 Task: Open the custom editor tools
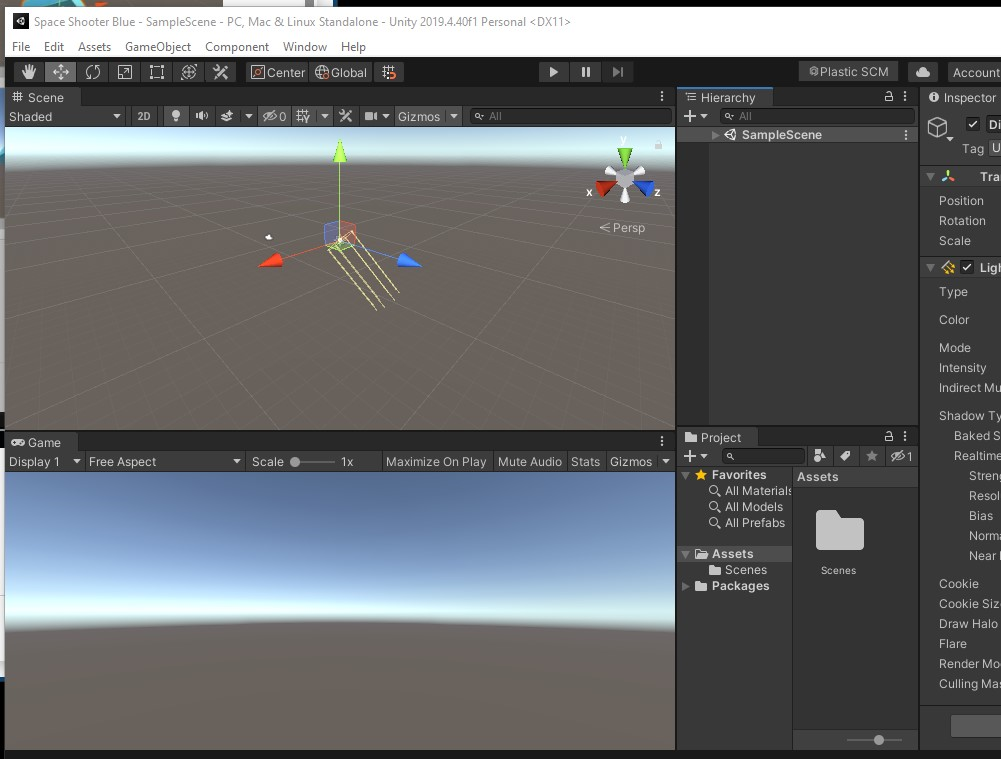(220, 72)
